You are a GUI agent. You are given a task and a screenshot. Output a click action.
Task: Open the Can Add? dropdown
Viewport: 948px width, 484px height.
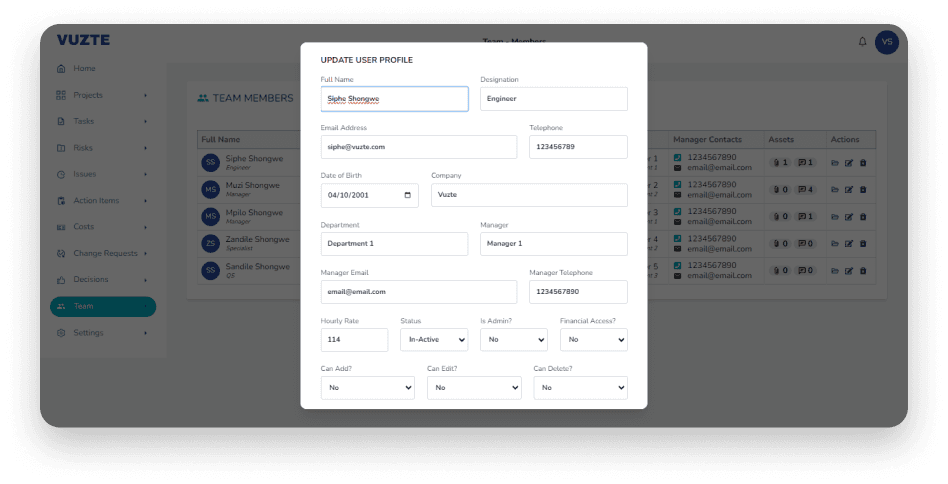click(367, 387)
